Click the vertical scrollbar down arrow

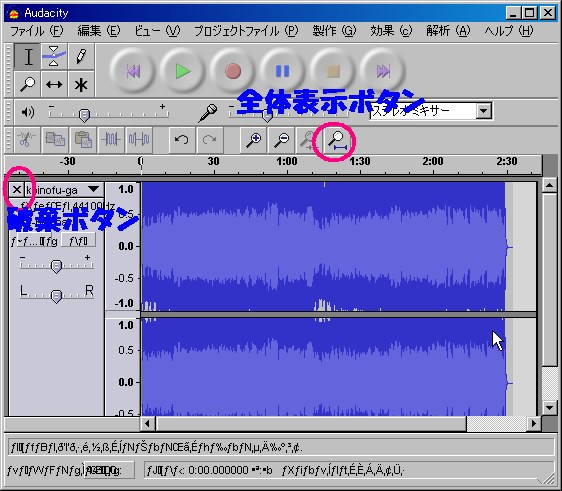(549, 407)
